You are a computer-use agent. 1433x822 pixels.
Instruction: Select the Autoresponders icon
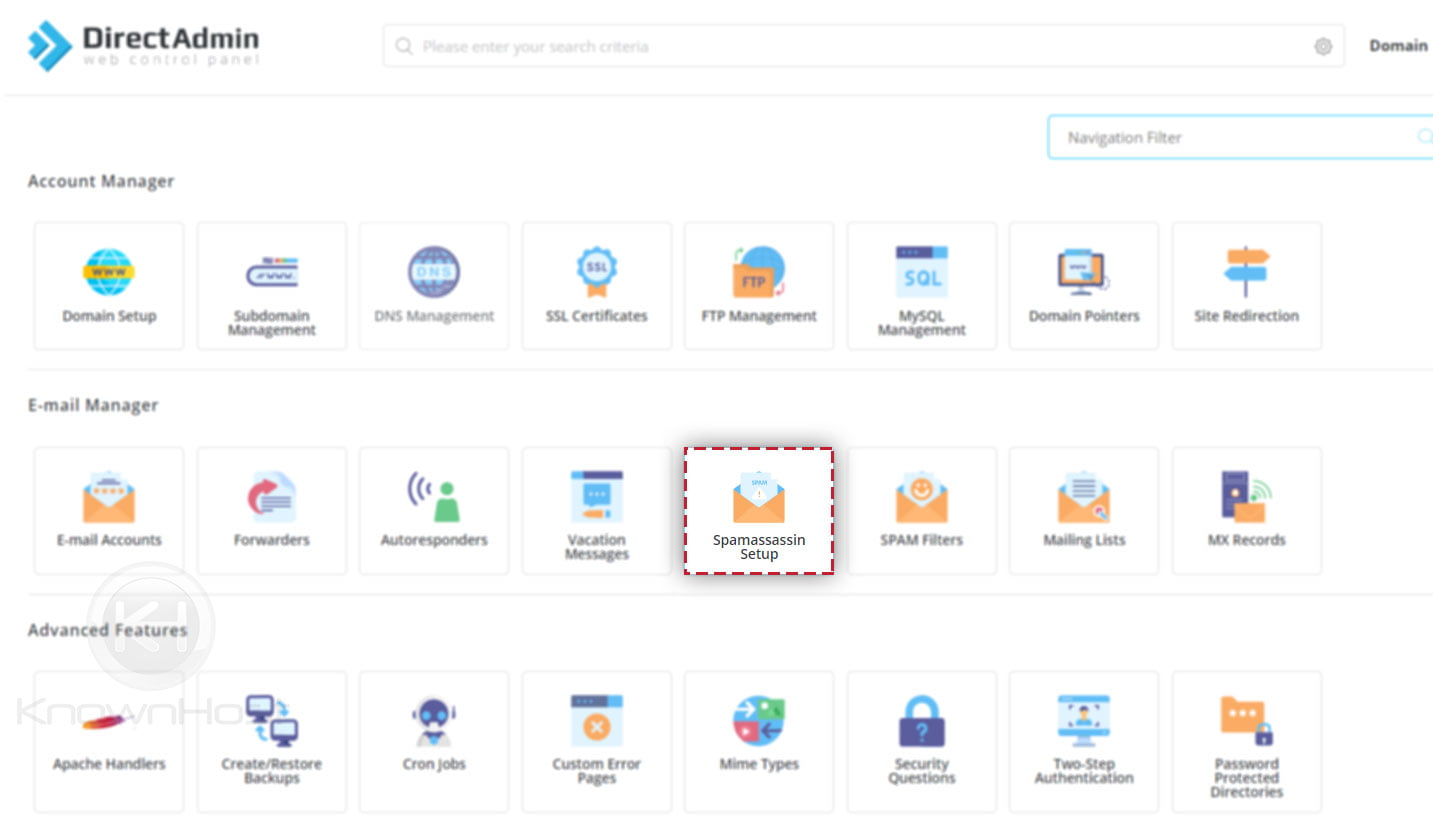(x=433, y=510)
